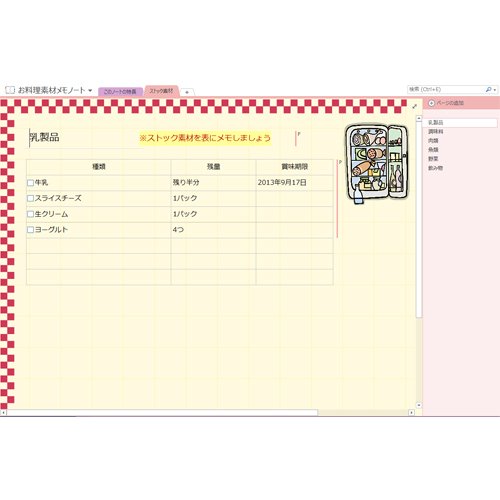This screenshot has width=500, height=500.
Task: Switch to the このノートの特長 section tab
Action: (120, 92)
